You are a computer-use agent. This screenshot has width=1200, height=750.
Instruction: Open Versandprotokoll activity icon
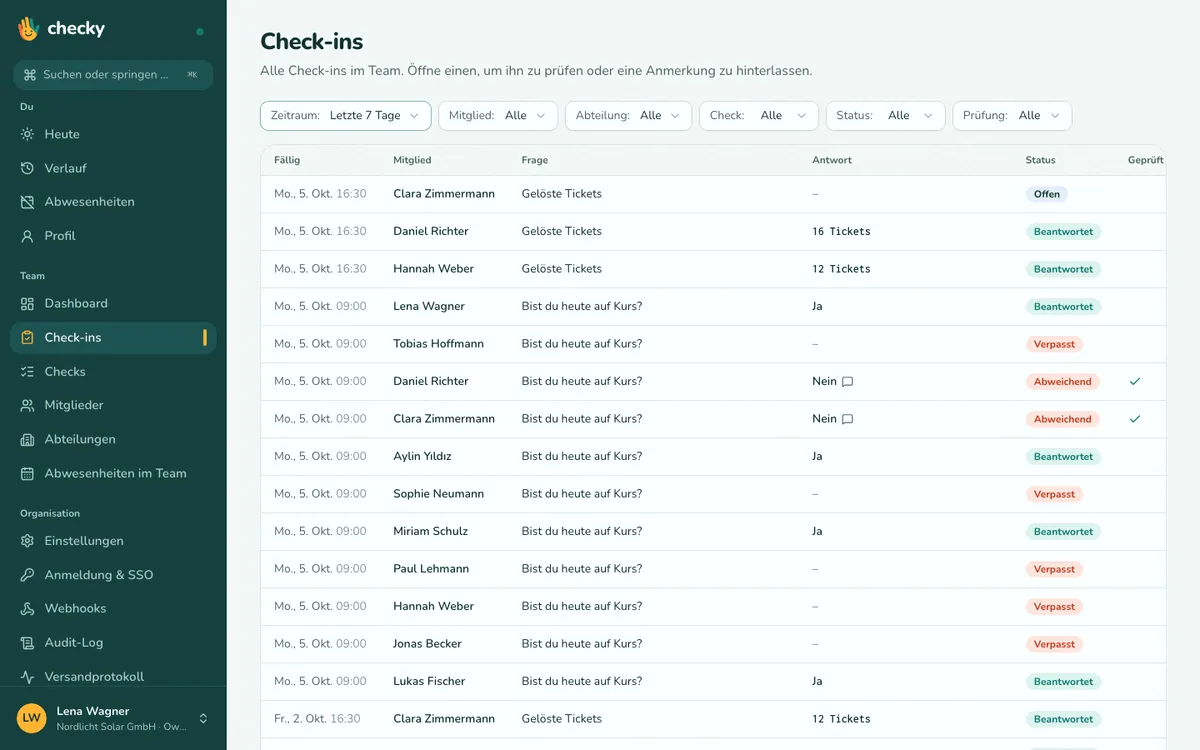(x=27, y=676)
